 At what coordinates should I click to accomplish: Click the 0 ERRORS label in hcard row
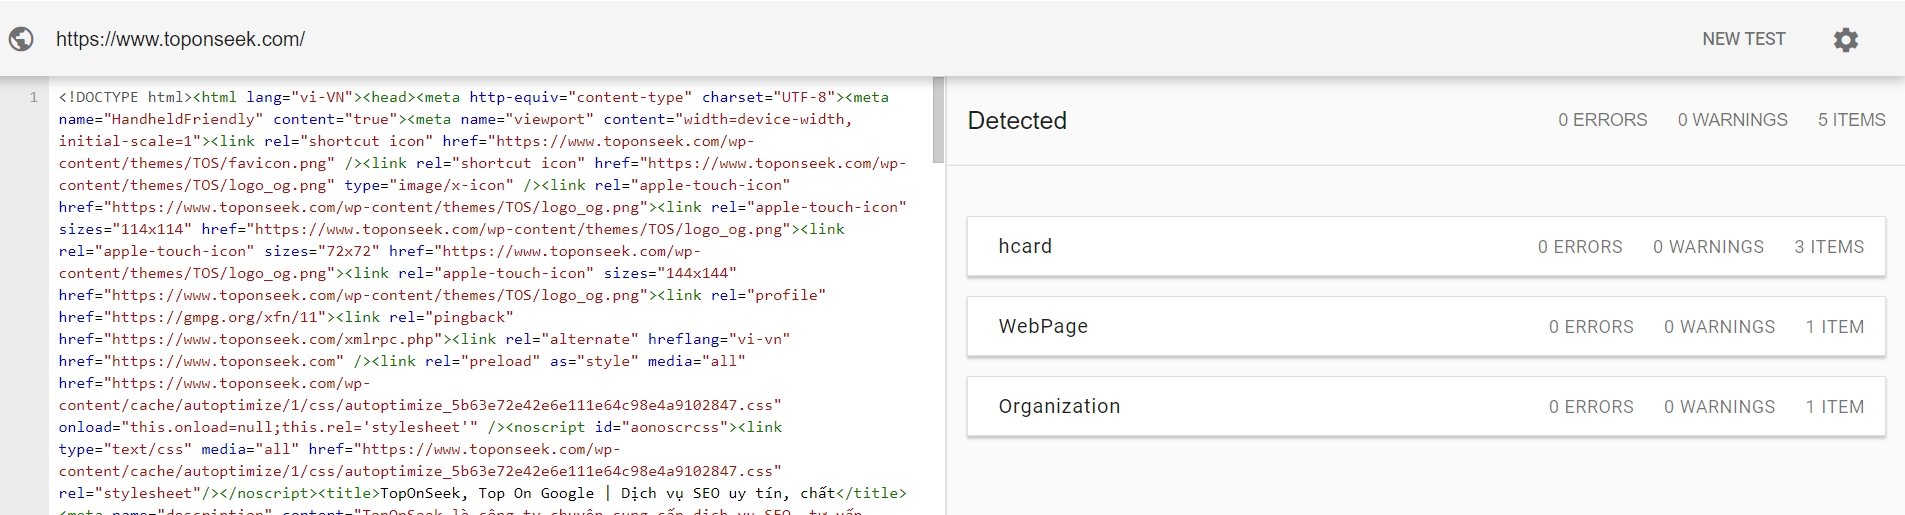coord(1580,247)
